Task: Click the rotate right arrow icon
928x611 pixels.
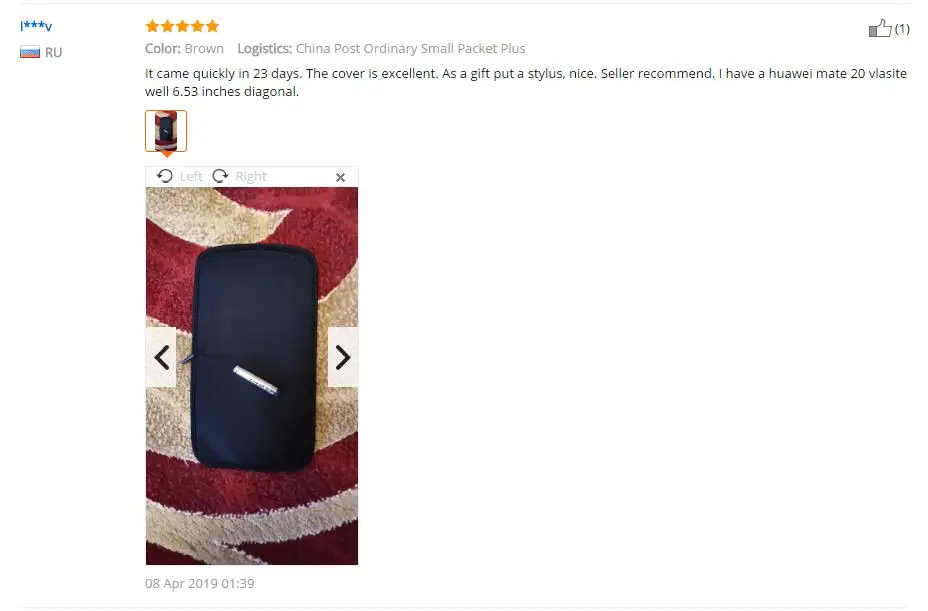Action: (220, 176)
